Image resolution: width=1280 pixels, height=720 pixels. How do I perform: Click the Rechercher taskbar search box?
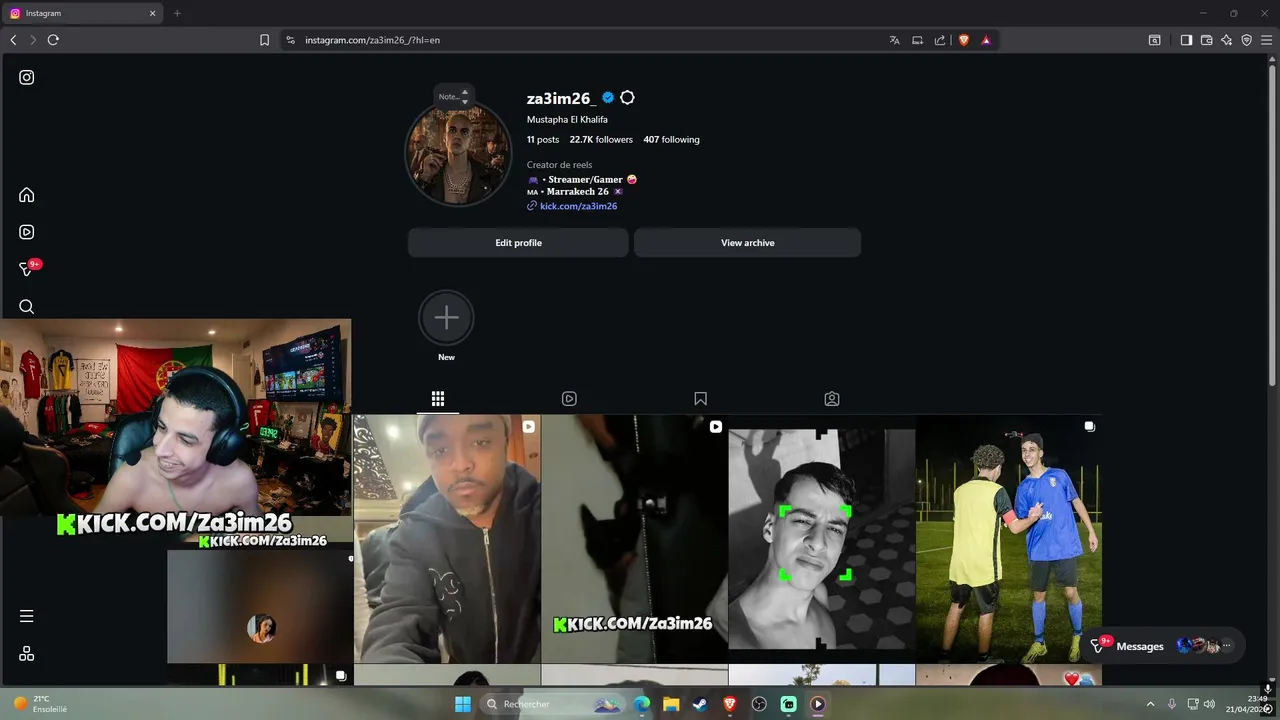click(552, 704)
